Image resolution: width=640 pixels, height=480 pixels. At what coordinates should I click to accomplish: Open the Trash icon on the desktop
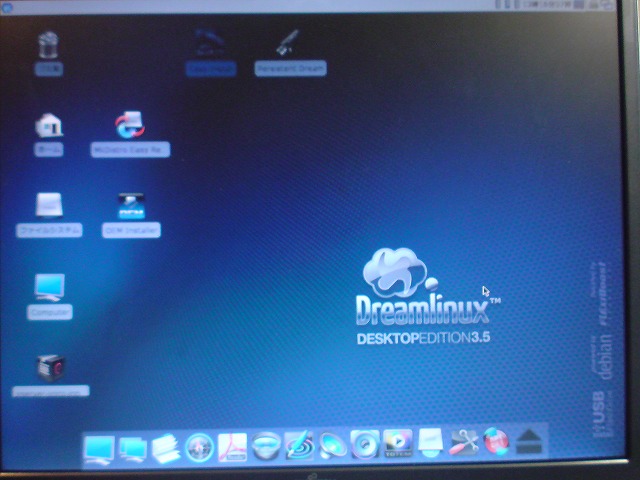48,45
